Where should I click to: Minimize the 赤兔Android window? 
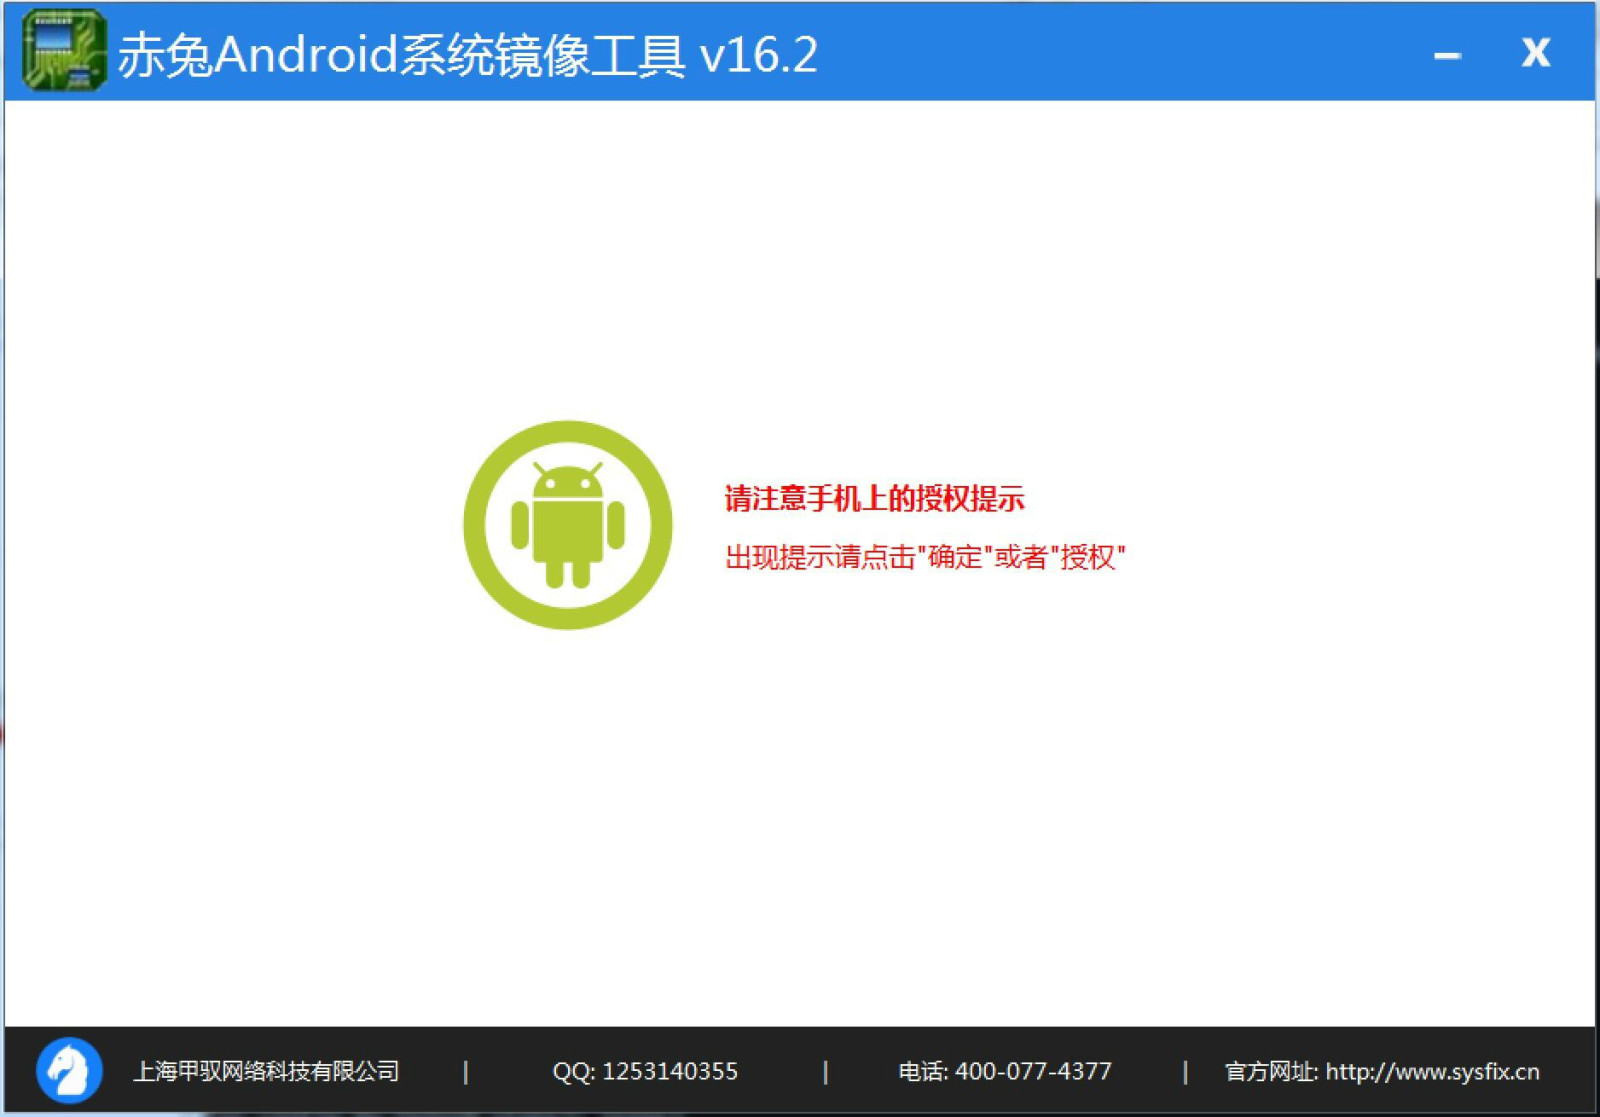tap(1447, 56)
